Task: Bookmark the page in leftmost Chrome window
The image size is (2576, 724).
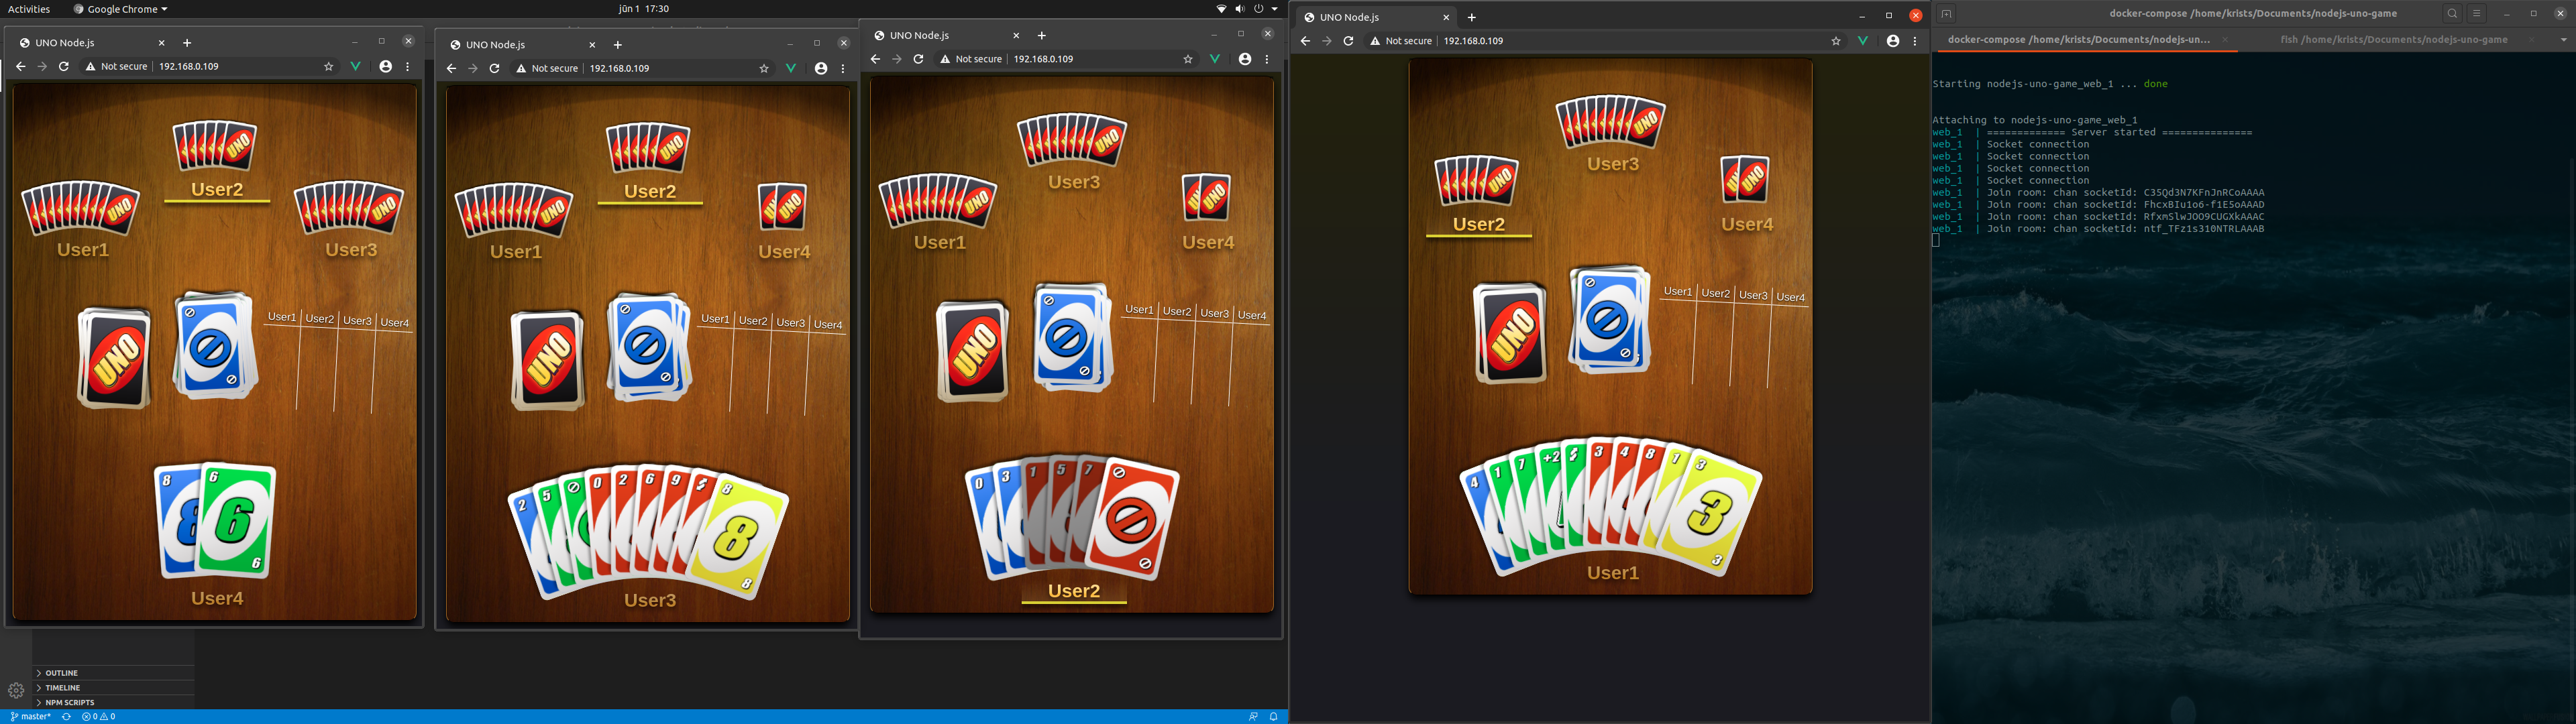Action: coord(328,67)
